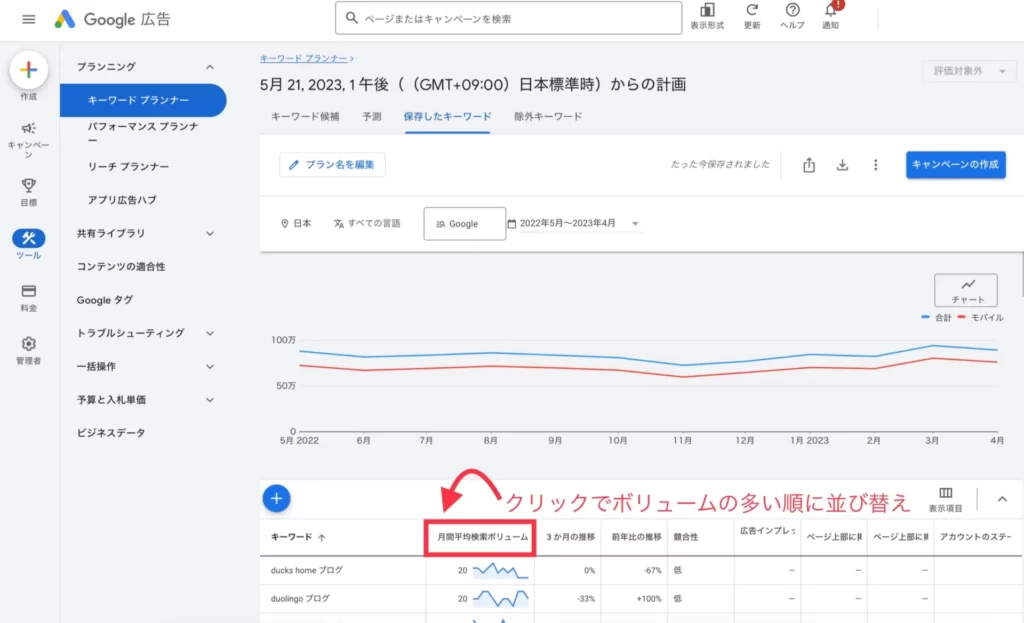Focus the ページまたはキャンペーンを検索 search box
Image resolution: width=1024 pixels, height=623 pixels.
point(508,18)
